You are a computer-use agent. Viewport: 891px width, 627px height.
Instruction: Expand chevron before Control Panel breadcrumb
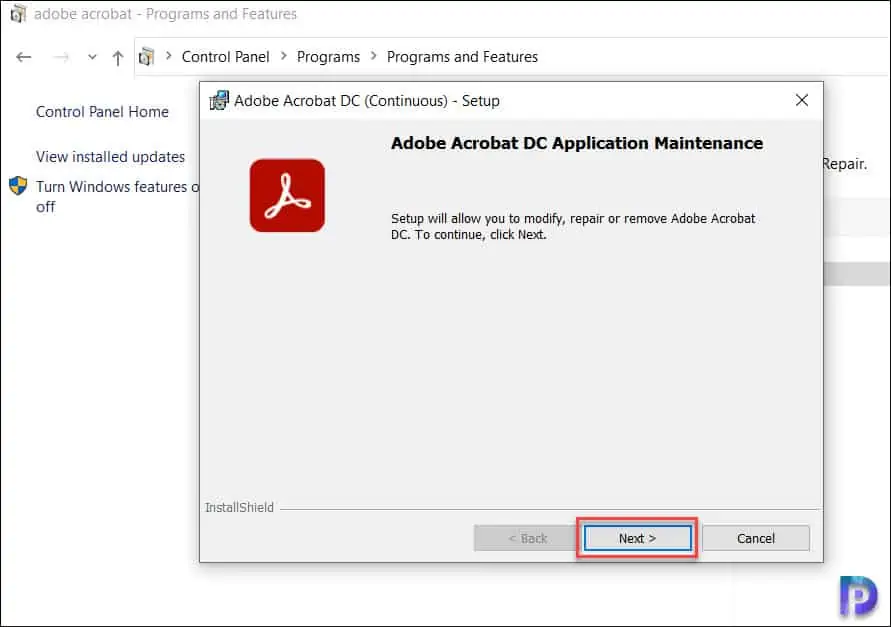pos(169,56)
